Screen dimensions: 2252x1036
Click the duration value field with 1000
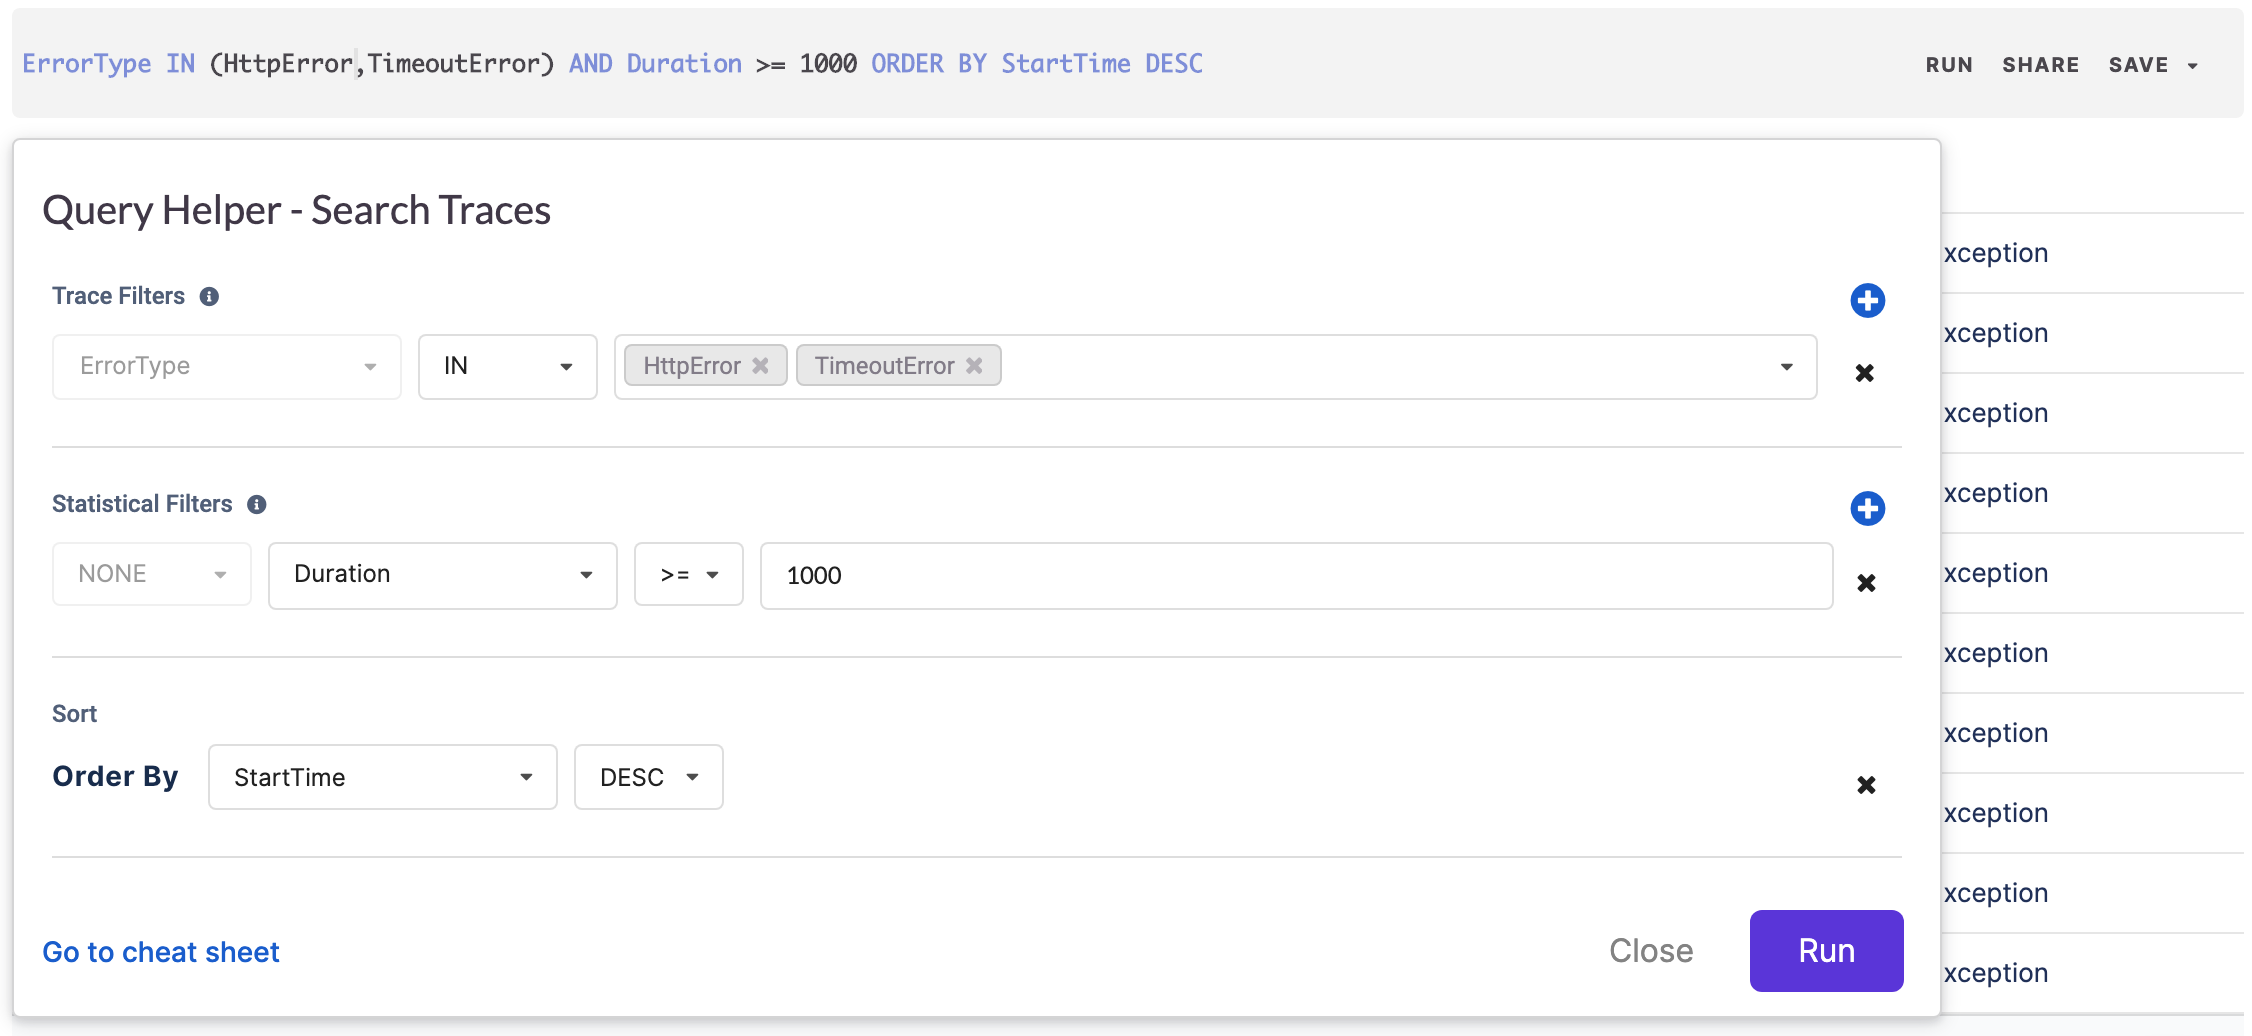[1295, 576]
